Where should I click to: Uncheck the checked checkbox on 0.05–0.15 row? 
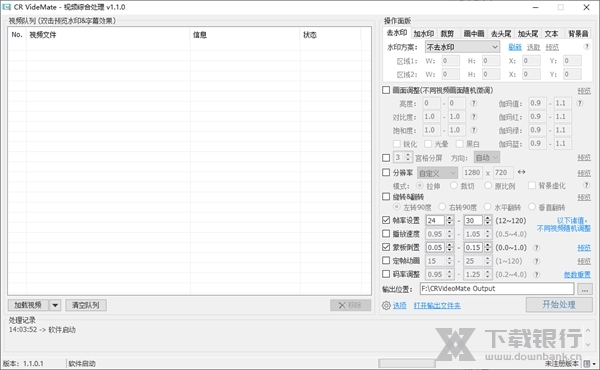pos(386,247)
